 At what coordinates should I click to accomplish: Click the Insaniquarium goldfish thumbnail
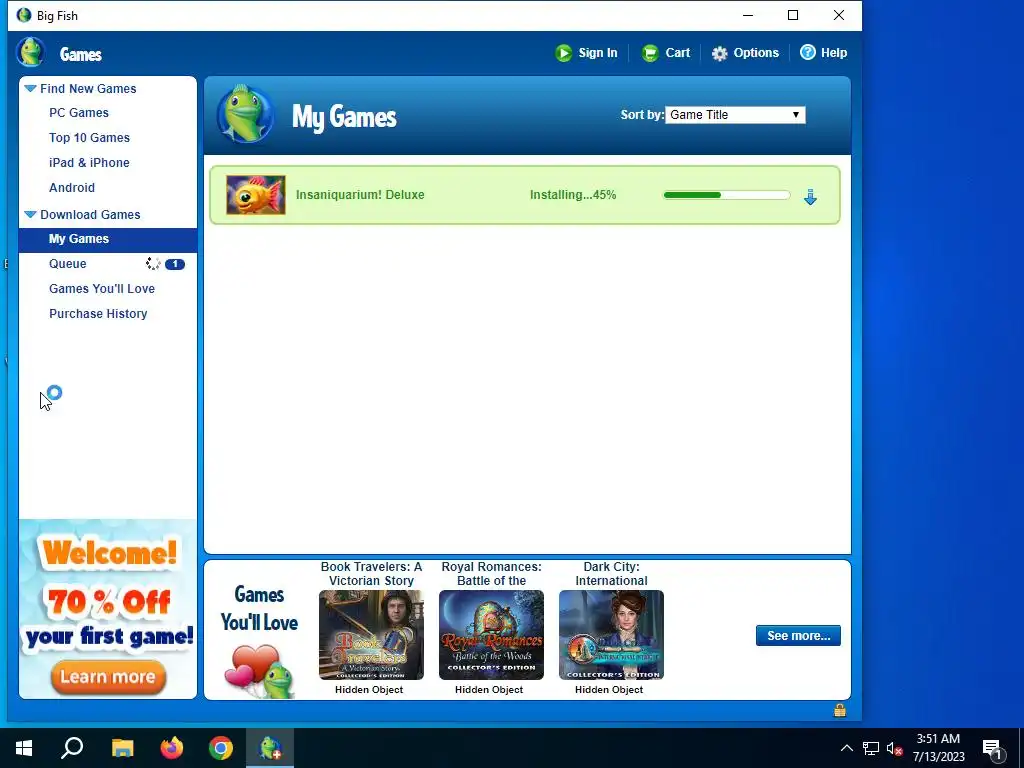point(256,195)
